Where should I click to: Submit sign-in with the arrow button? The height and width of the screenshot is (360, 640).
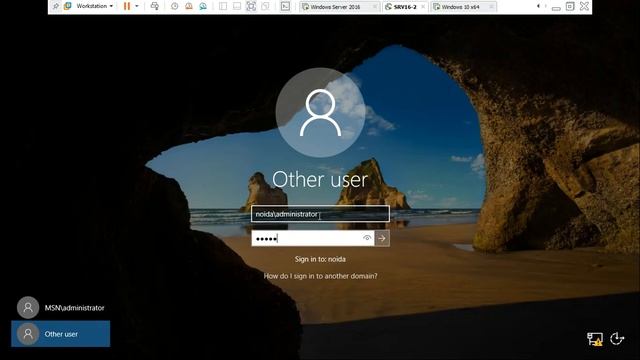[382, 238]
